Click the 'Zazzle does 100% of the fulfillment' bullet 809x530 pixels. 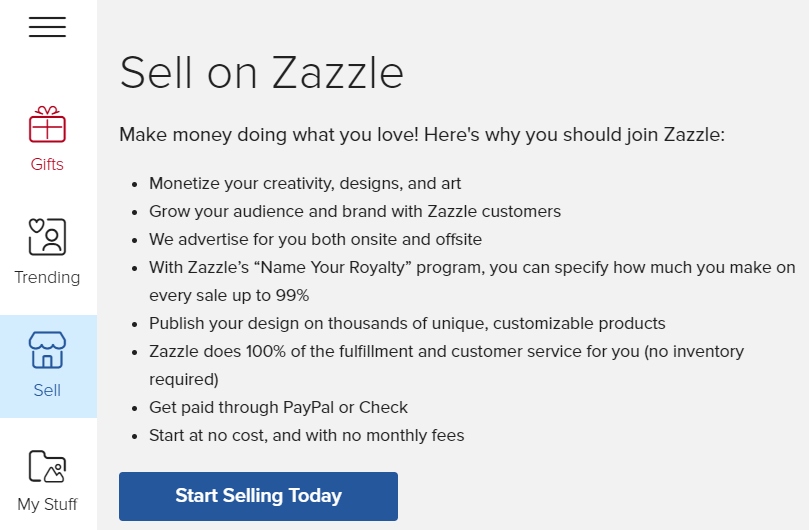446,365
